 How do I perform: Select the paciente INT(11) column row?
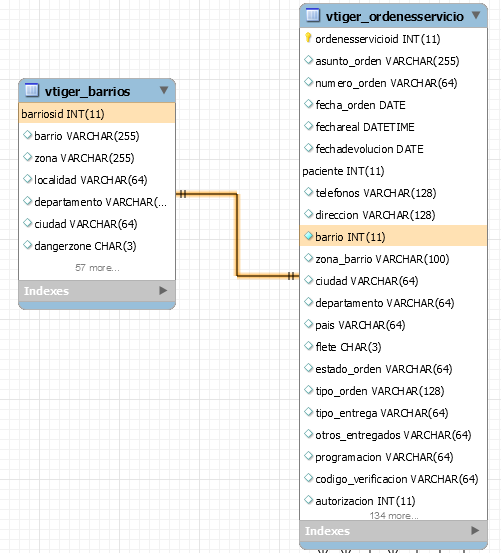pyautogui.click(x=393, y=171)
